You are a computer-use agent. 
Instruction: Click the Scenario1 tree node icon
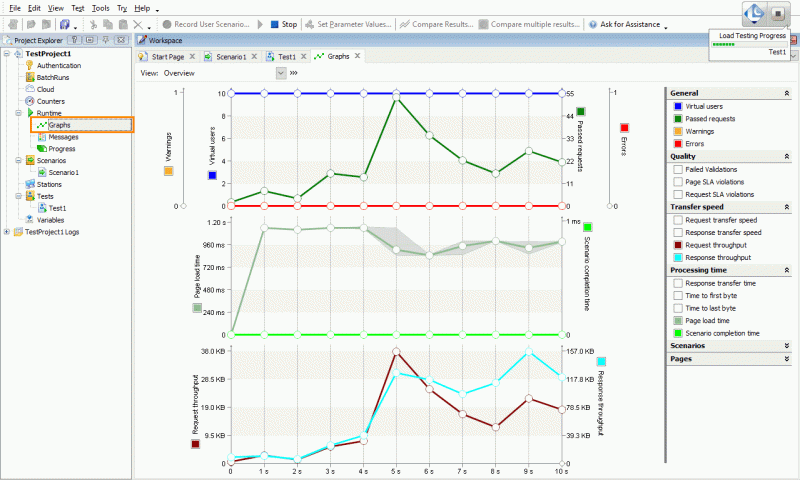pyautogui.click(x=42, y=172)
